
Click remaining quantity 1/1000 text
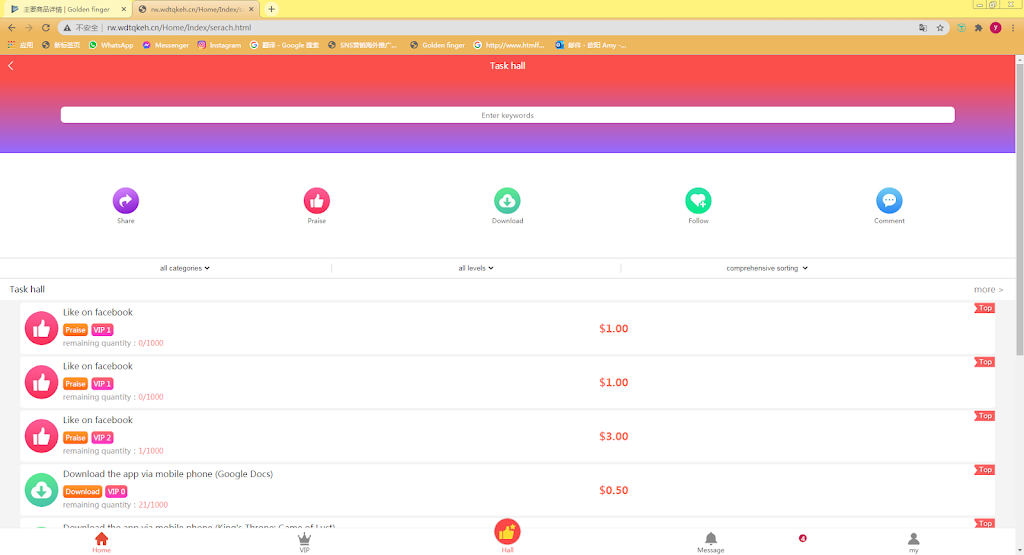[x=113, y=451]
